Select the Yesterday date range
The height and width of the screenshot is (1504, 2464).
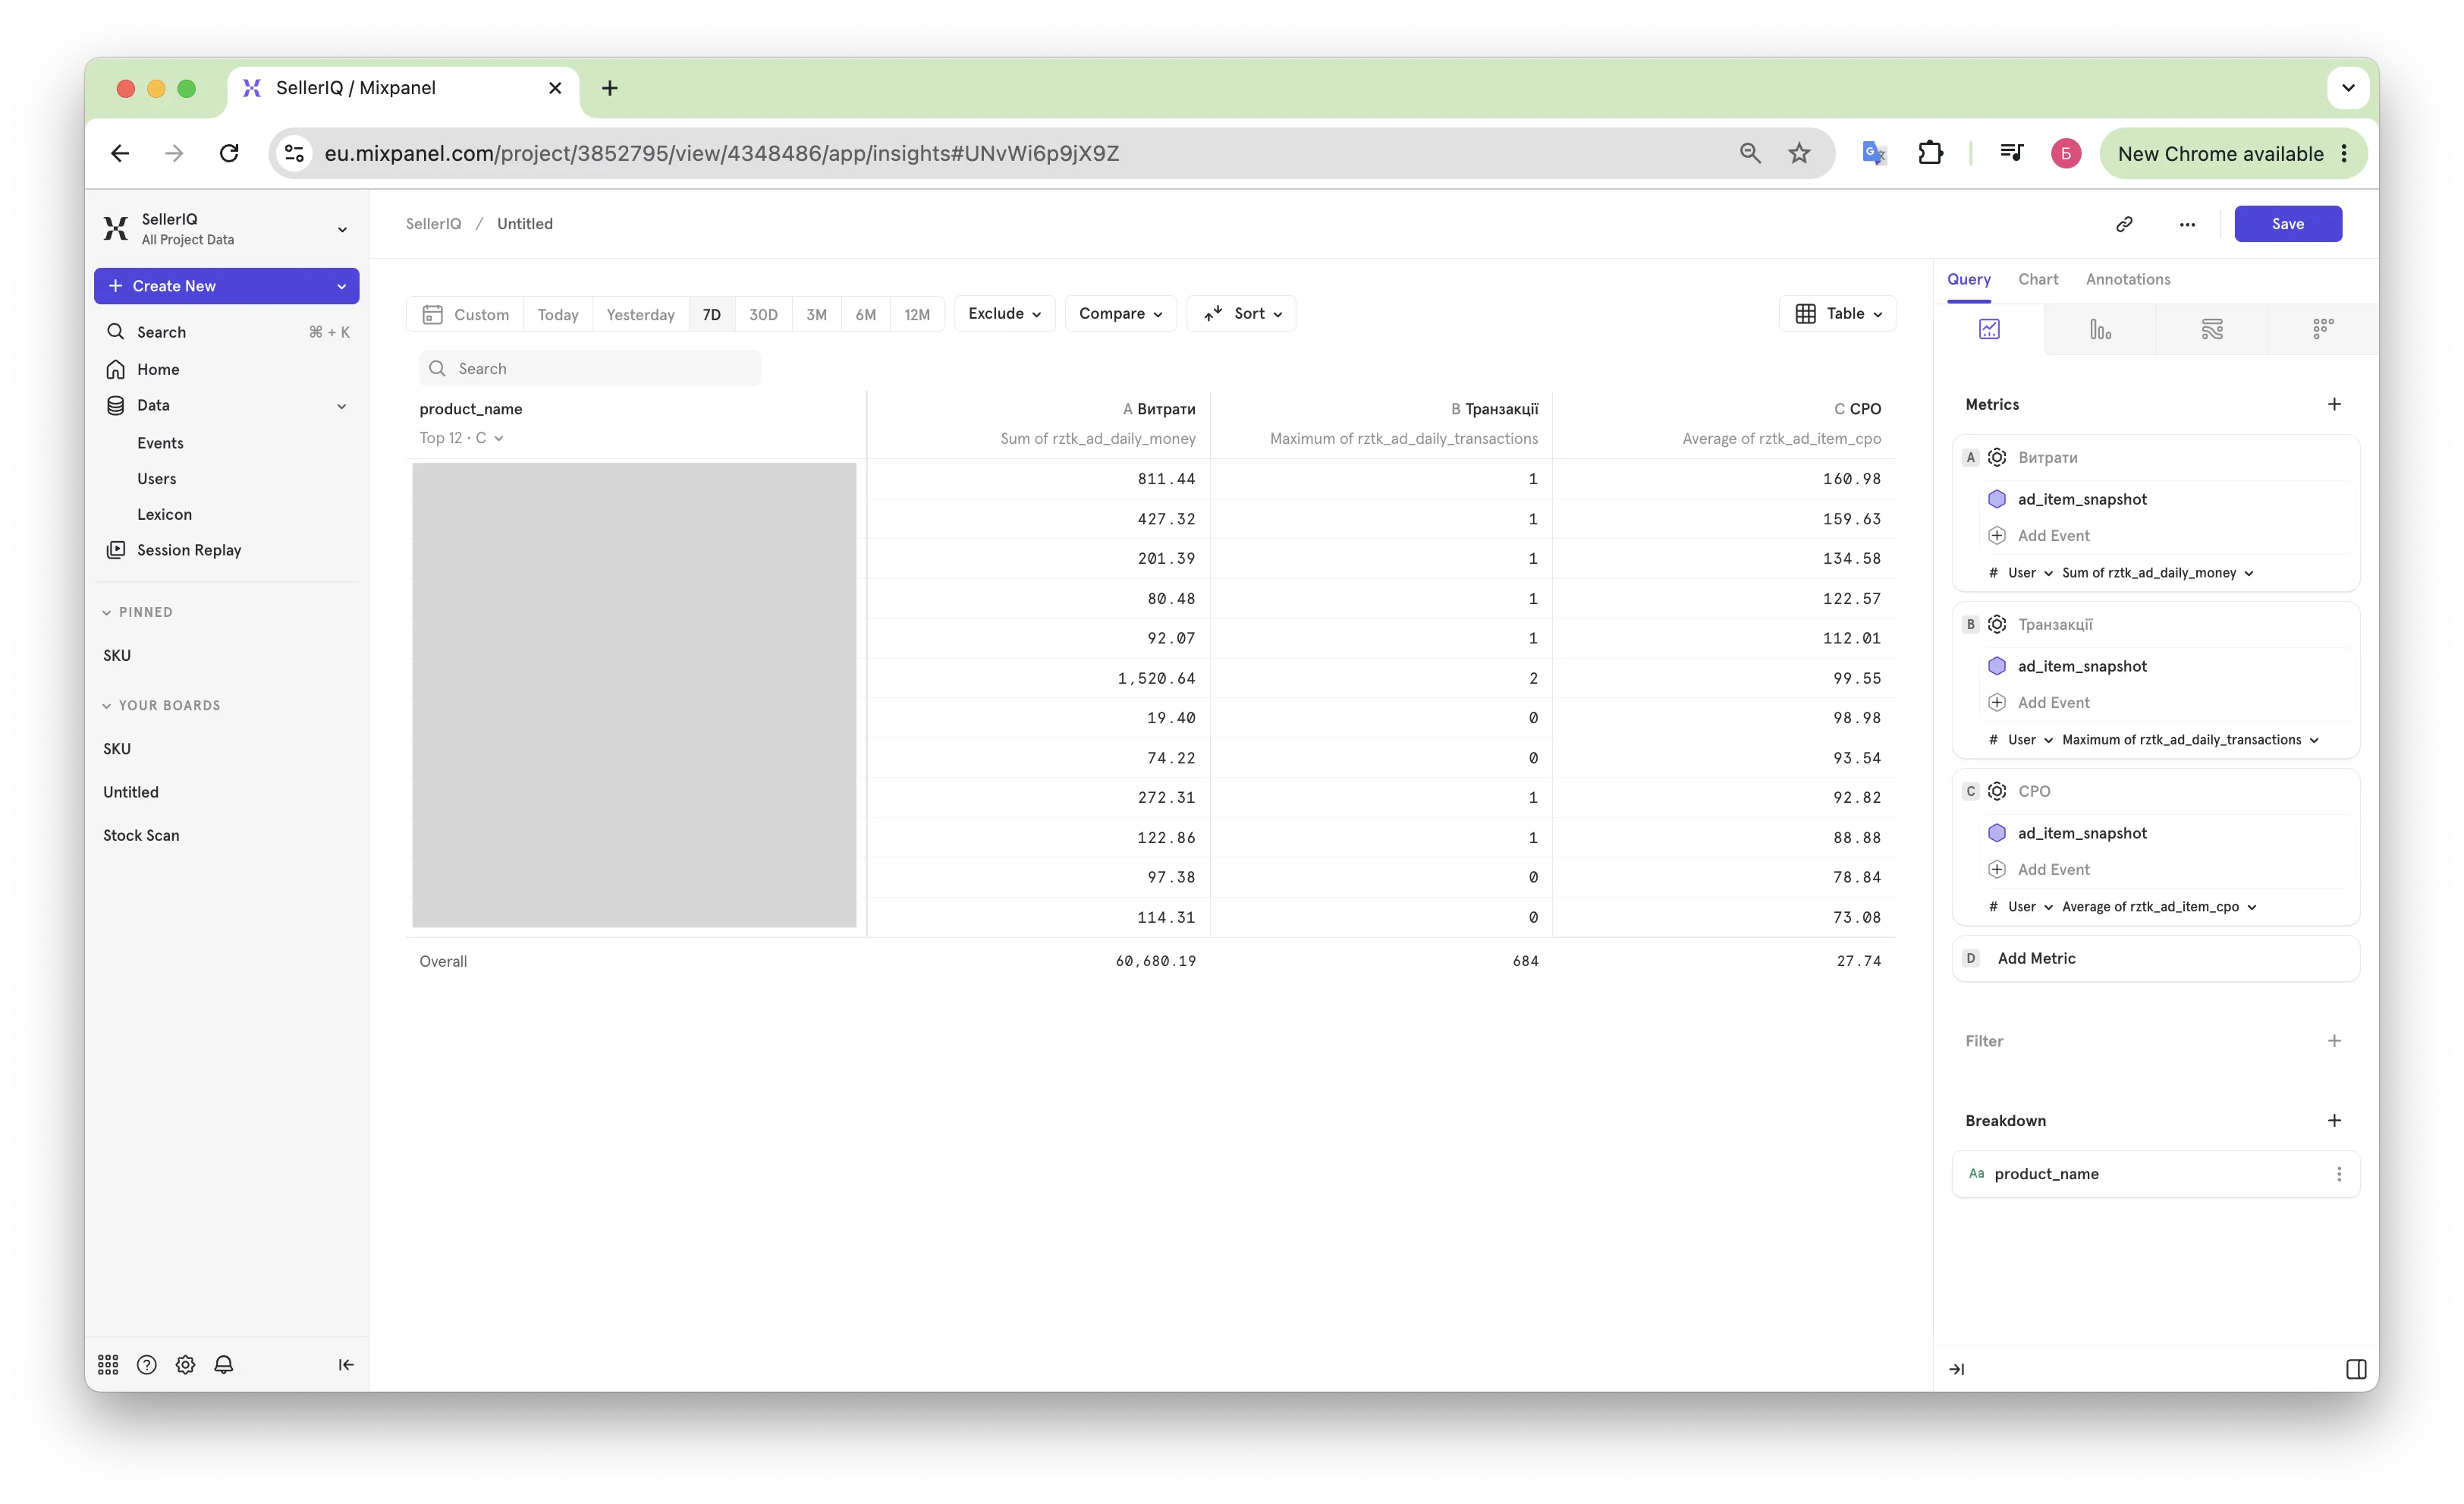tap(640, 315)
